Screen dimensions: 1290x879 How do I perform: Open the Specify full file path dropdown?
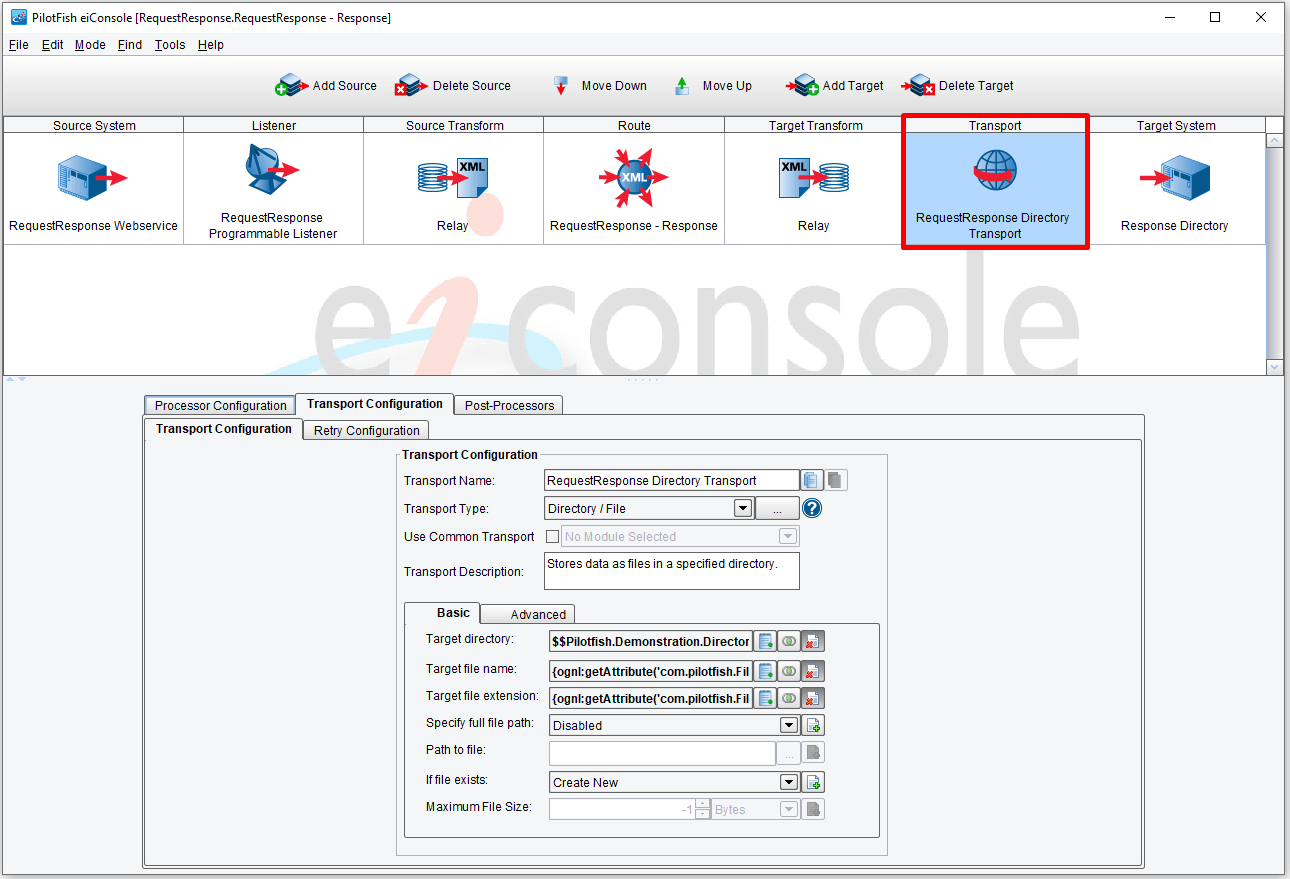click(x=788, y=725)
